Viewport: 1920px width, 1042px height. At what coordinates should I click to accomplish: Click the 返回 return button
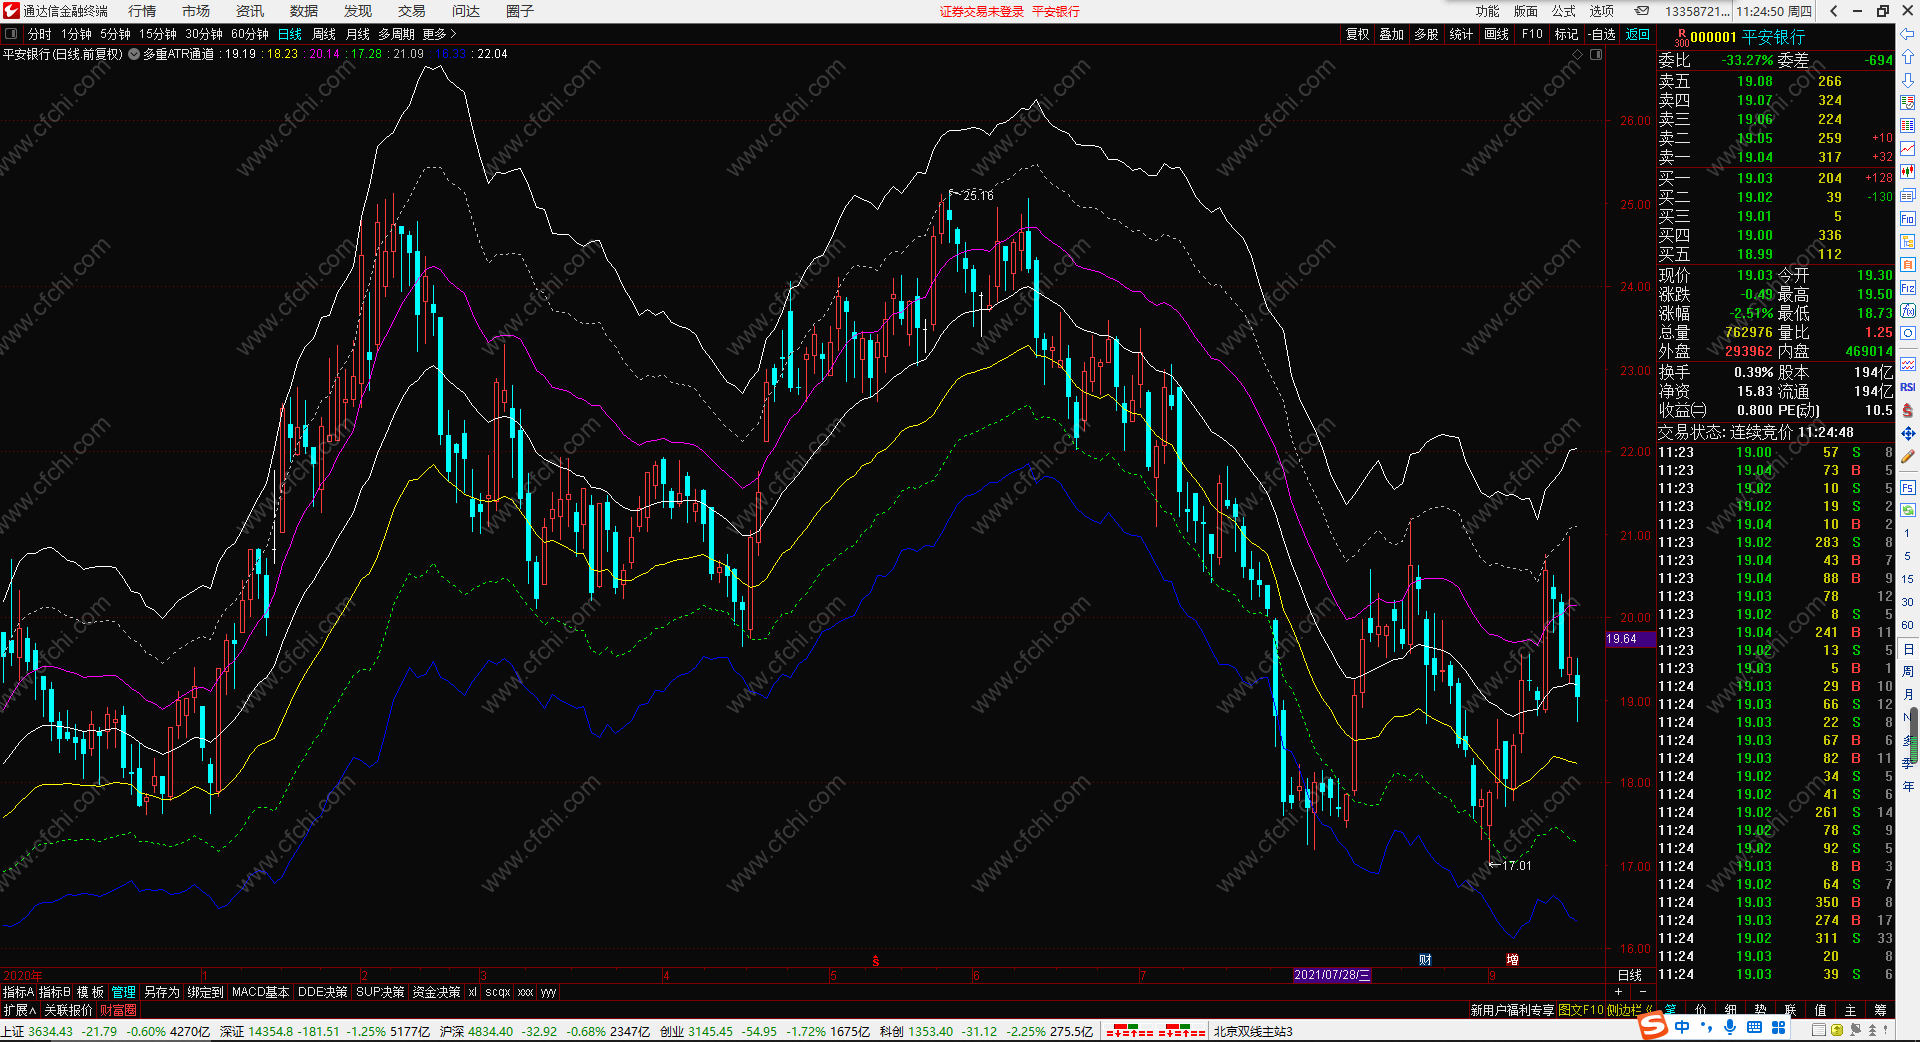(x=1638, y=34)
